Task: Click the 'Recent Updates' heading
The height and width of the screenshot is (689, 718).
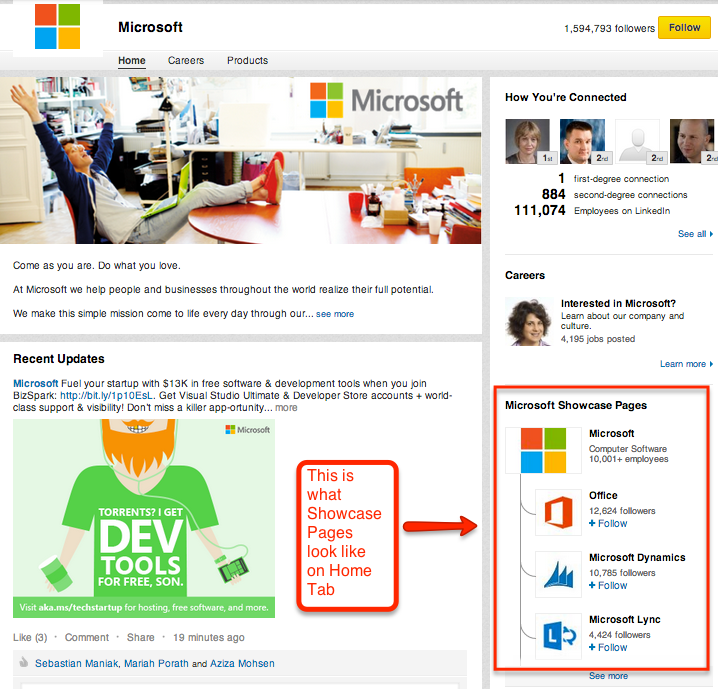Action: coord(59,359)
